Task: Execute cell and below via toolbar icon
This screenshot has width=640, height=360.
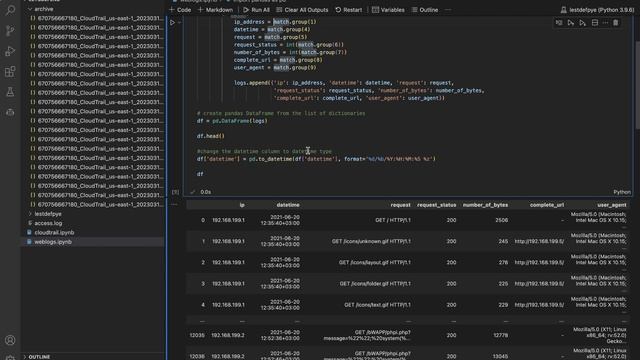Action: [582, 23]
